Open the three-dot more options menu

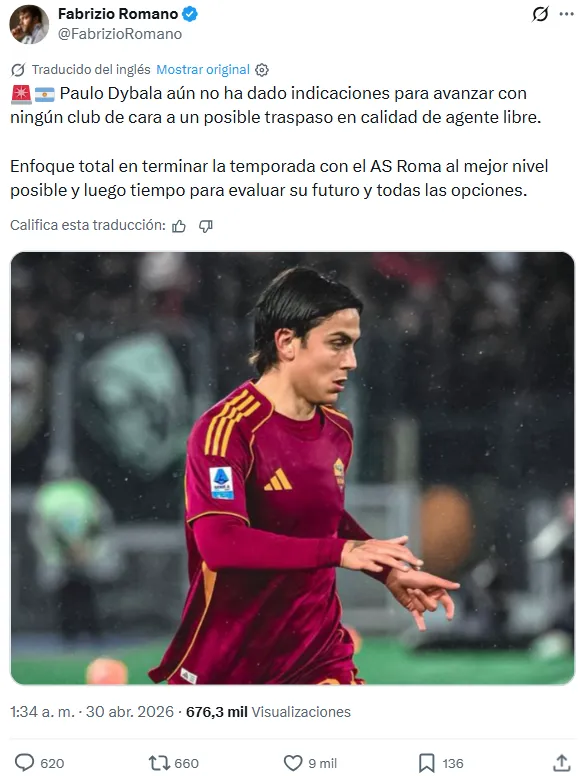coord(566,14)
